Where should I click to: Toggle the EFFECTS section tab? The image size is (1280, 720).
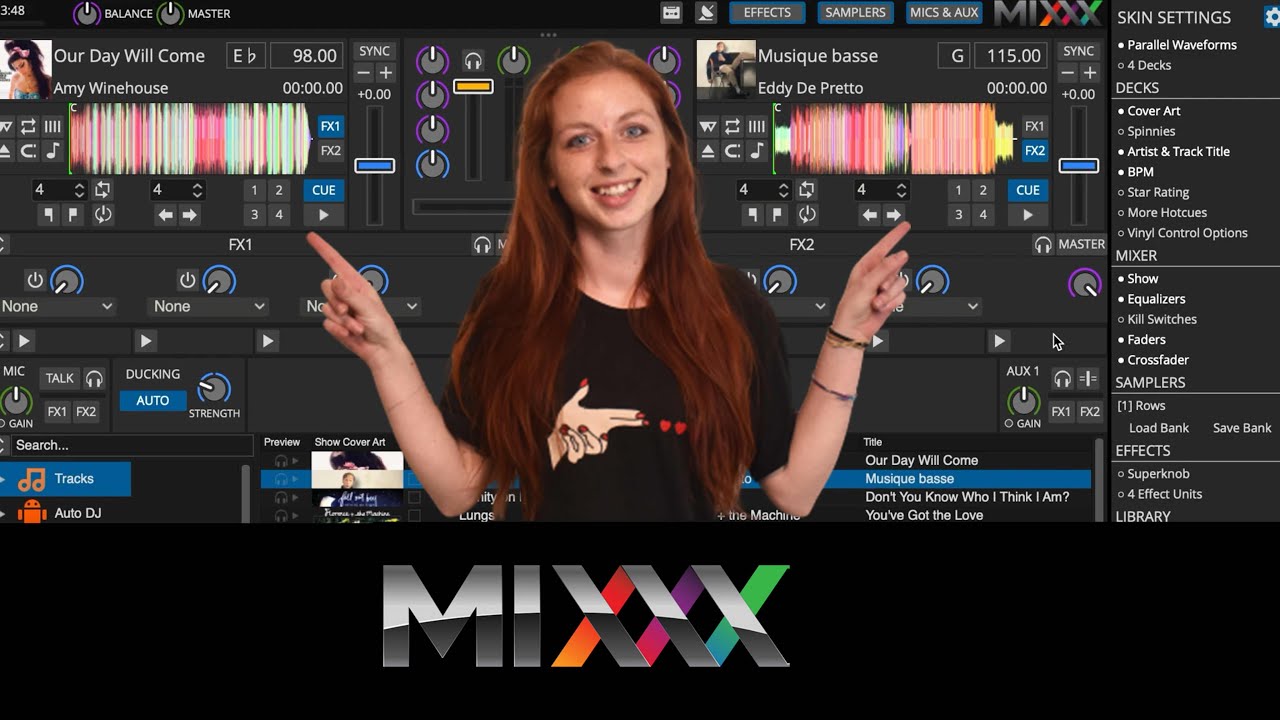tap(767, 13)
